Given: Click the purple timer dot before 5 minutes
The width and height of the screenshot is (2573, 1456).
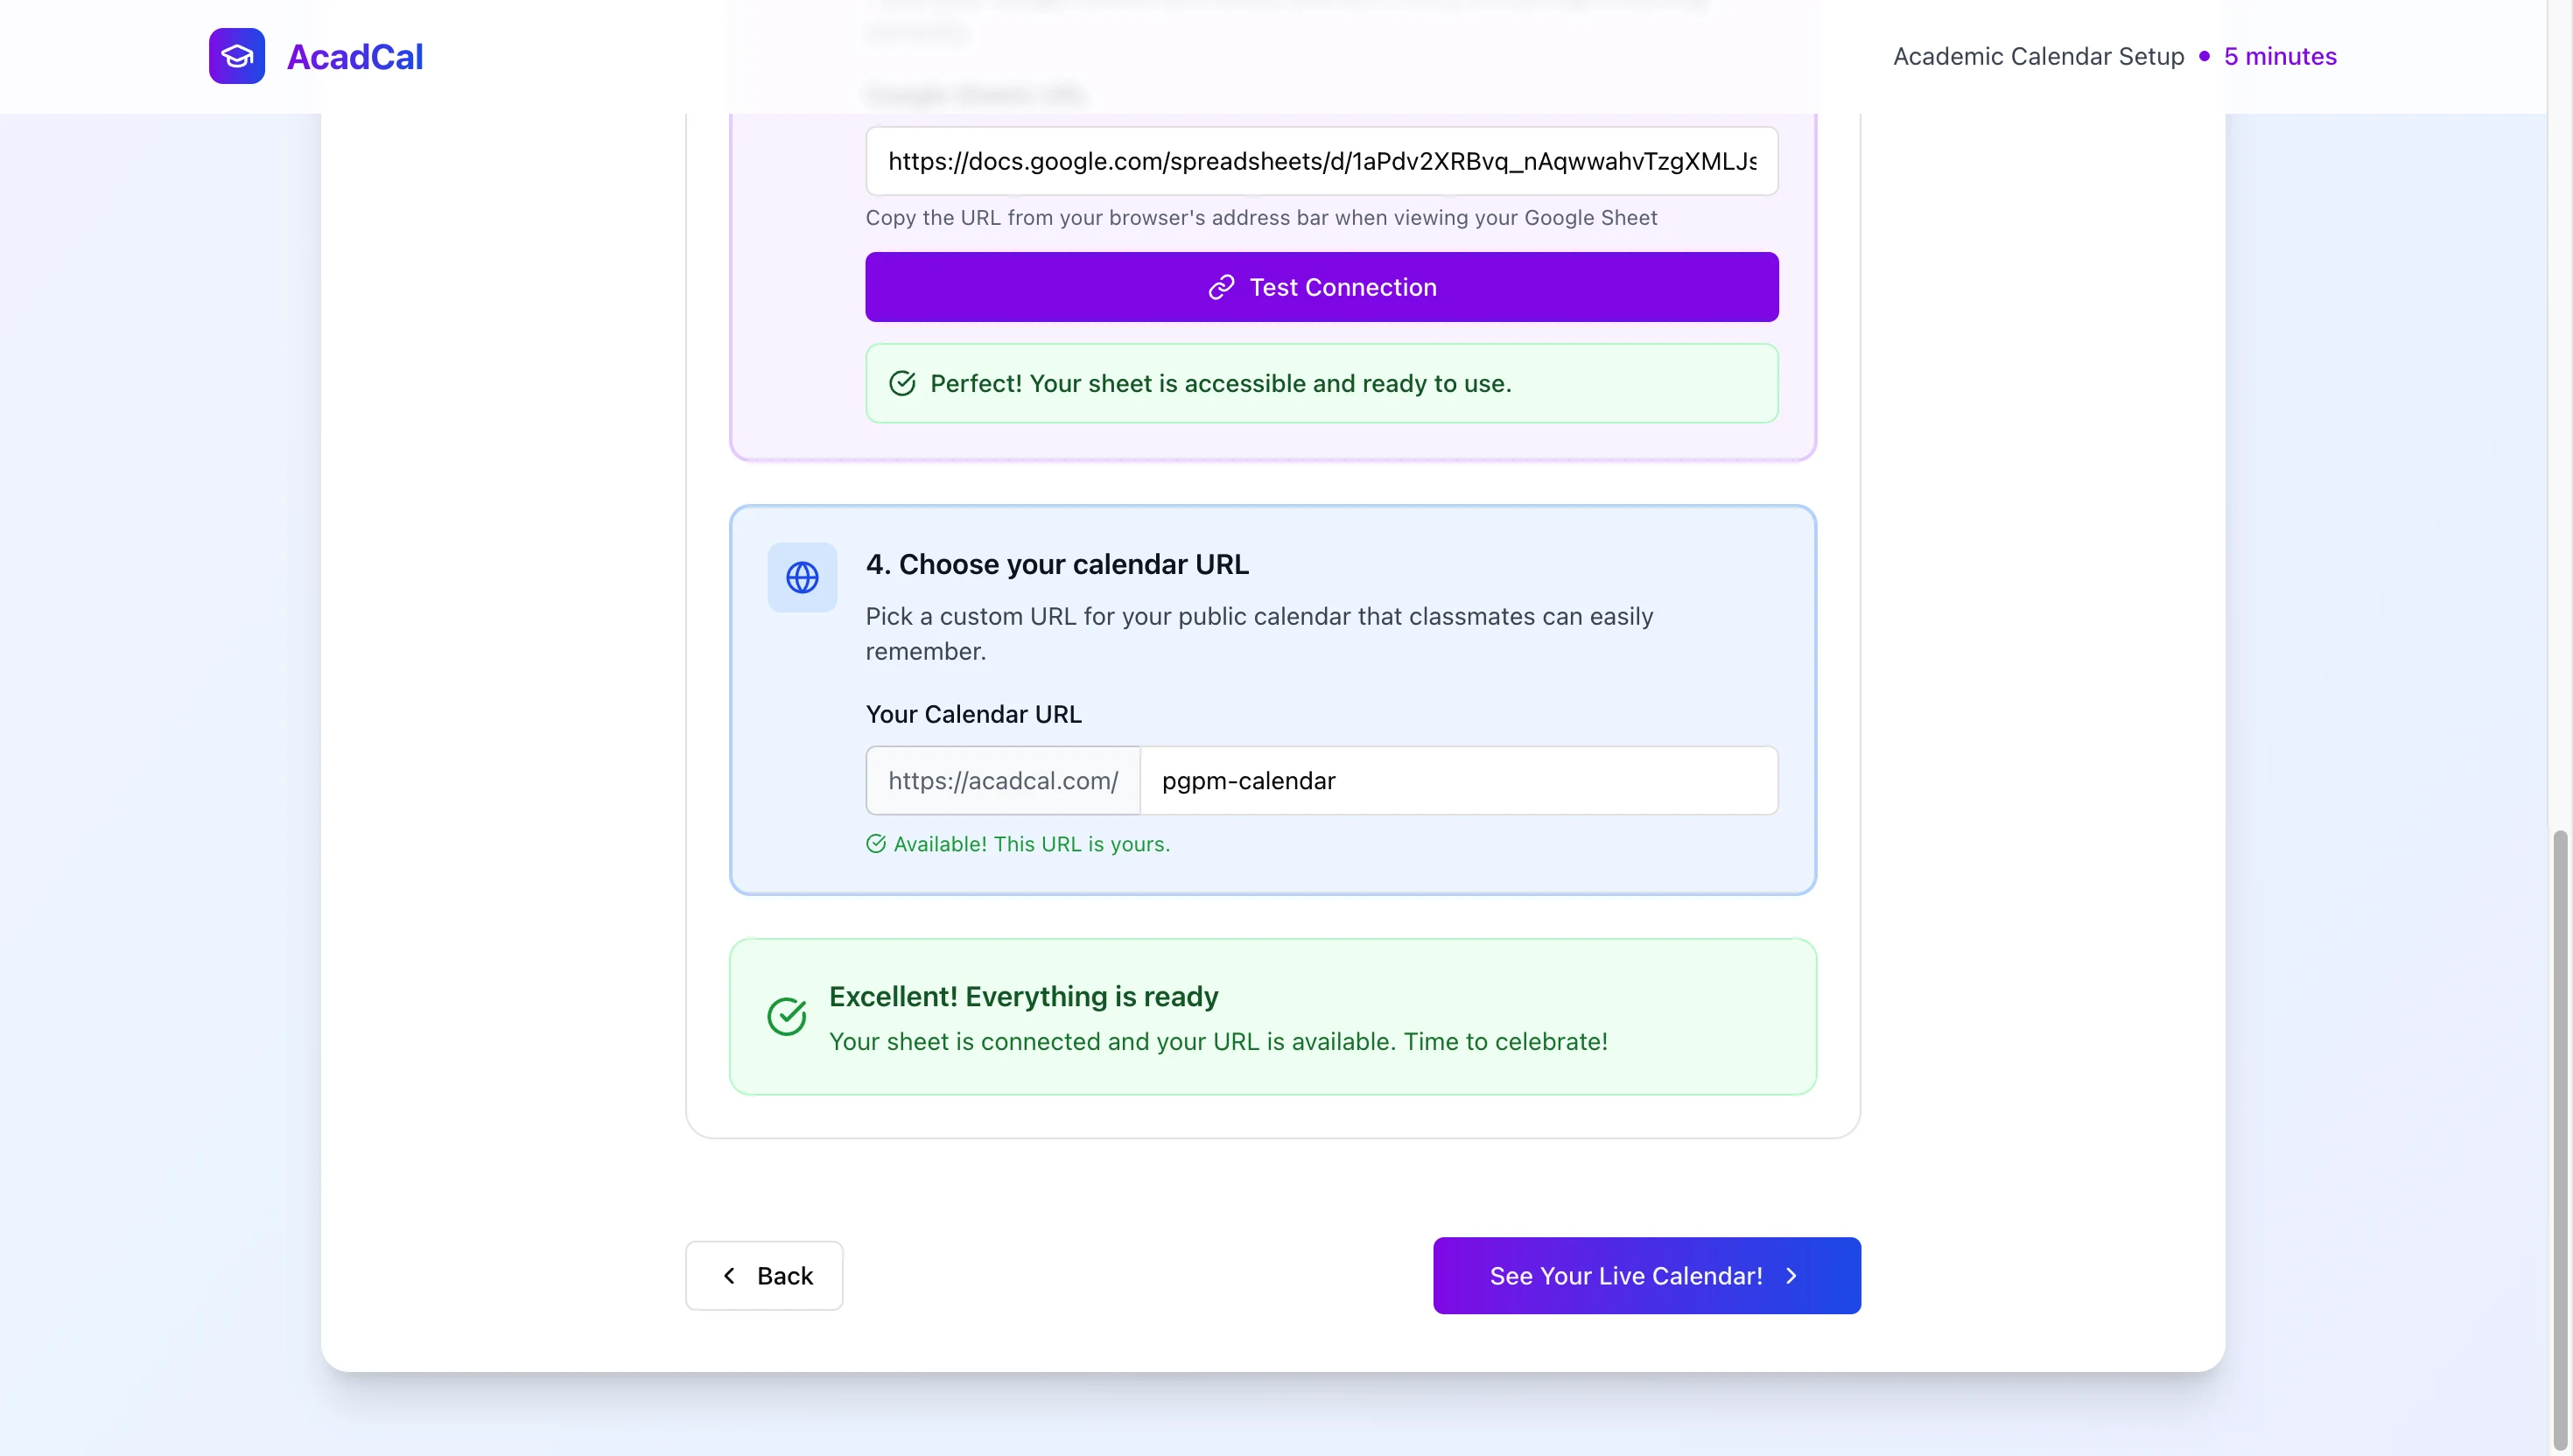Looking at the screenshot, I should [2208, 57].
